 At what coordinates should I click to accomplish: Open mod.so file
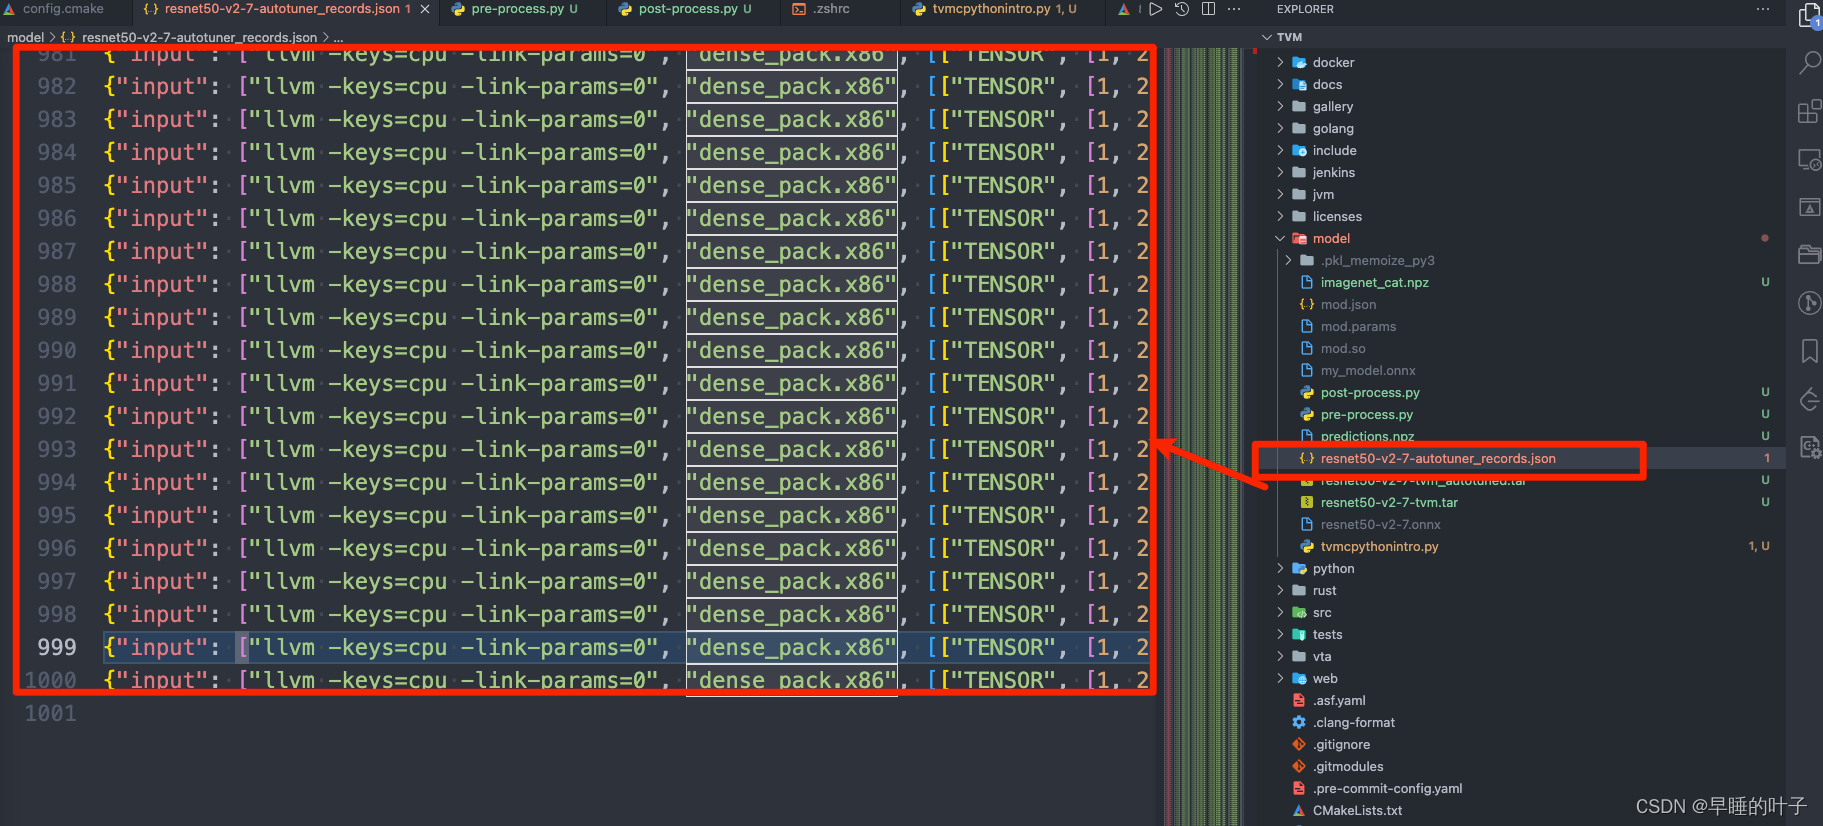(1342, 348)
